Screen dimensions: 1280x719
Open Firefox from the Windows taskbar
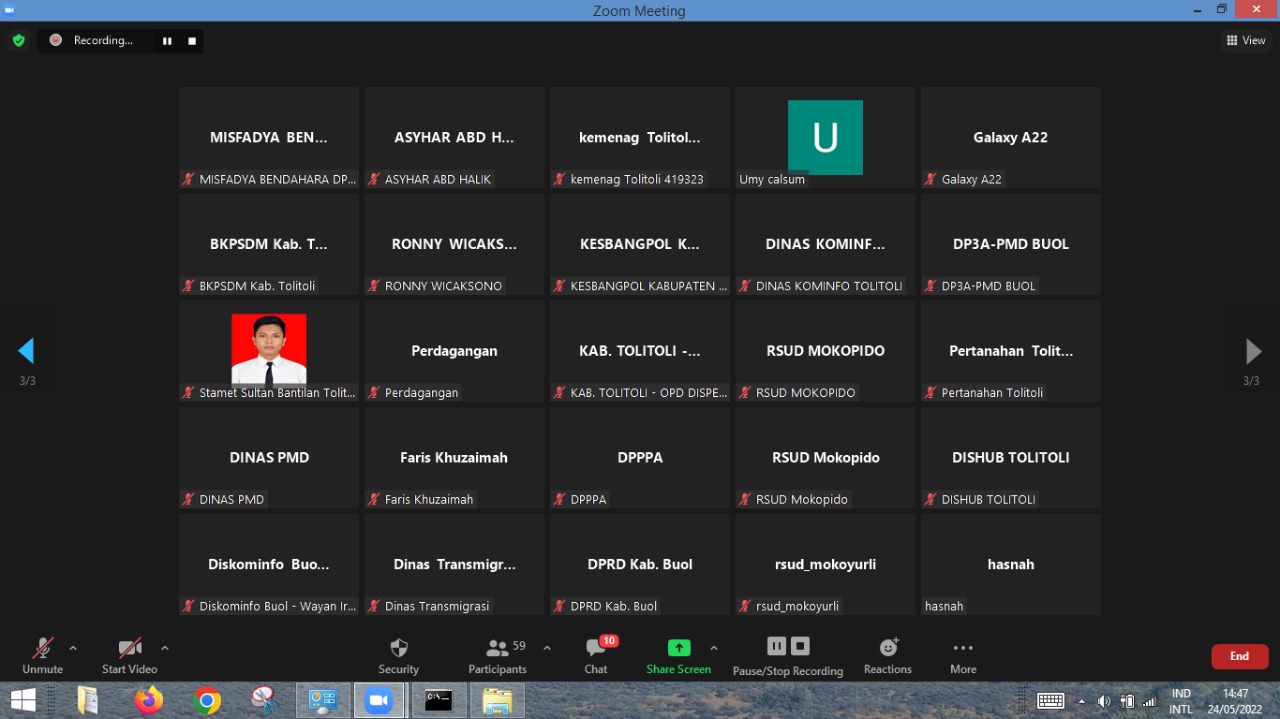149,701
